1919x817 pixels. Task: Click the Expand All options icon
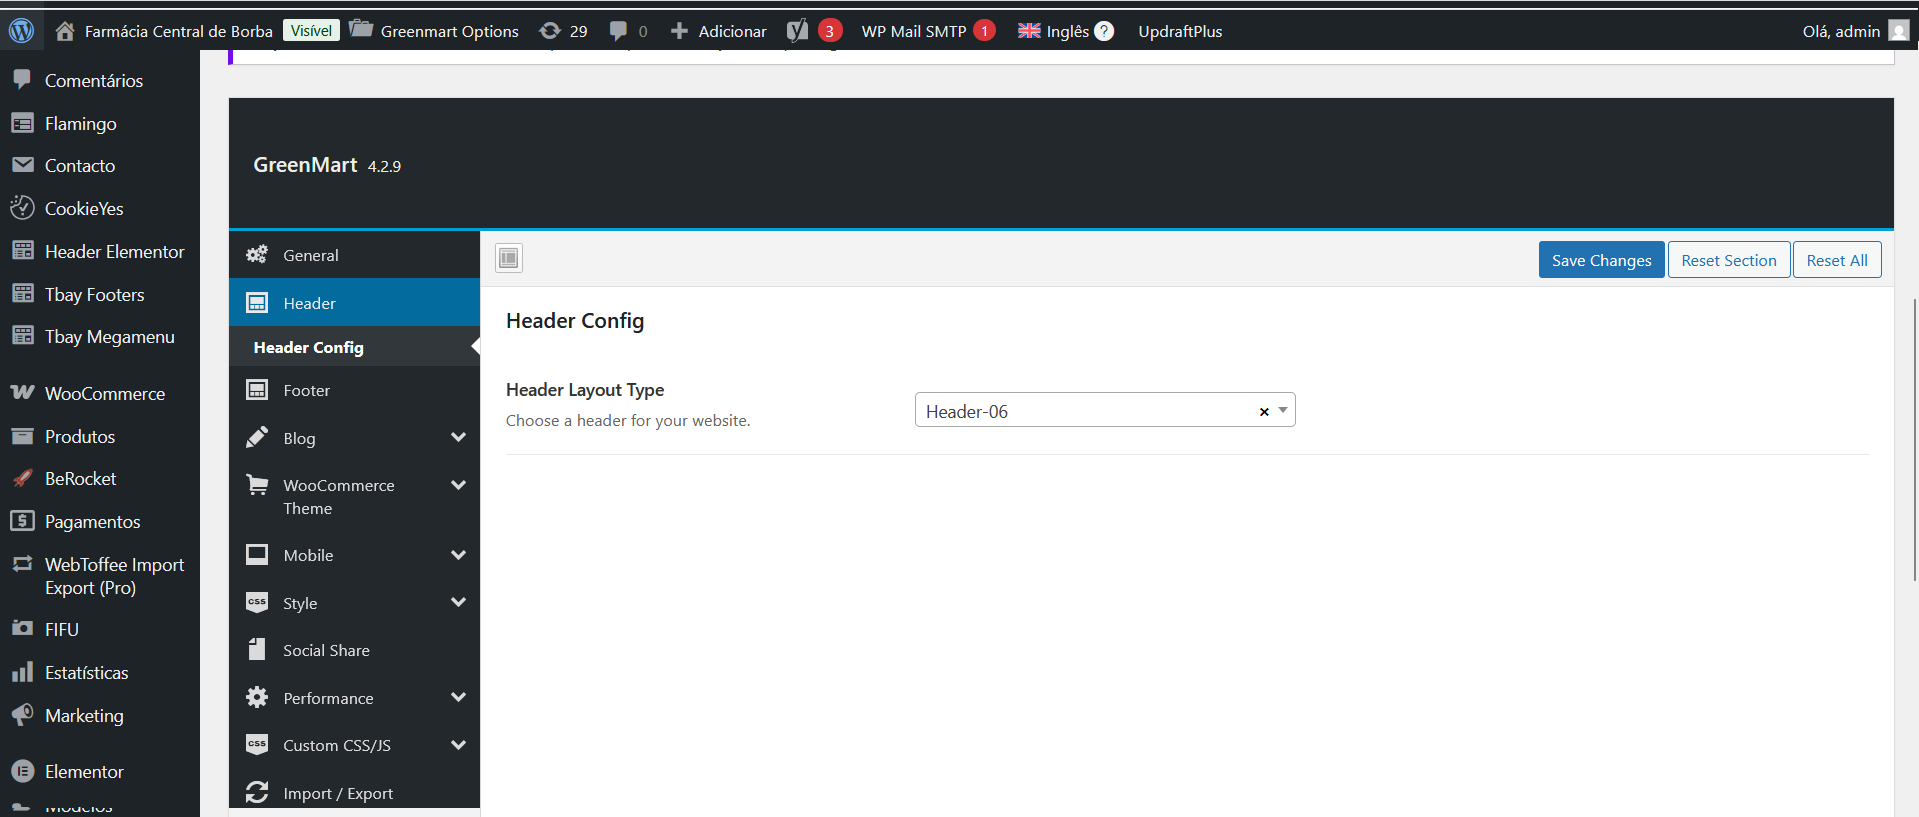[509, 259]
